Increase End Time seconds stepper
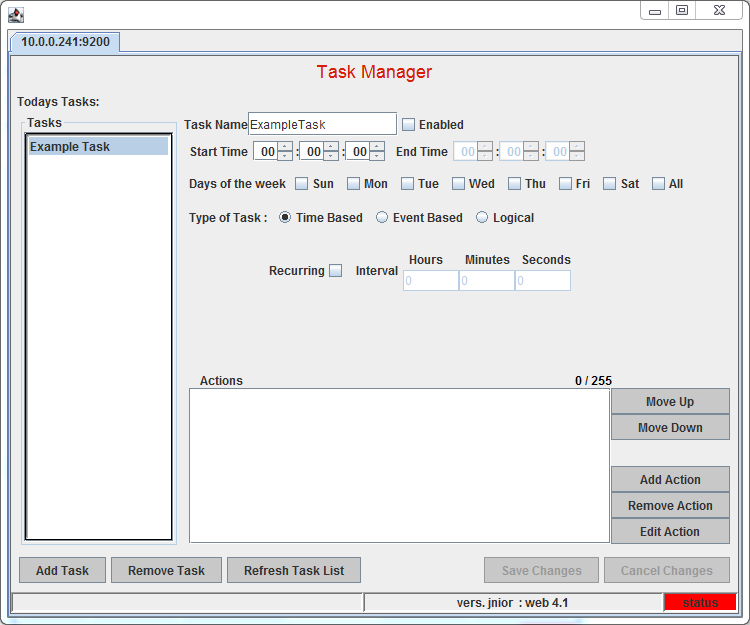 pos(577,147)
